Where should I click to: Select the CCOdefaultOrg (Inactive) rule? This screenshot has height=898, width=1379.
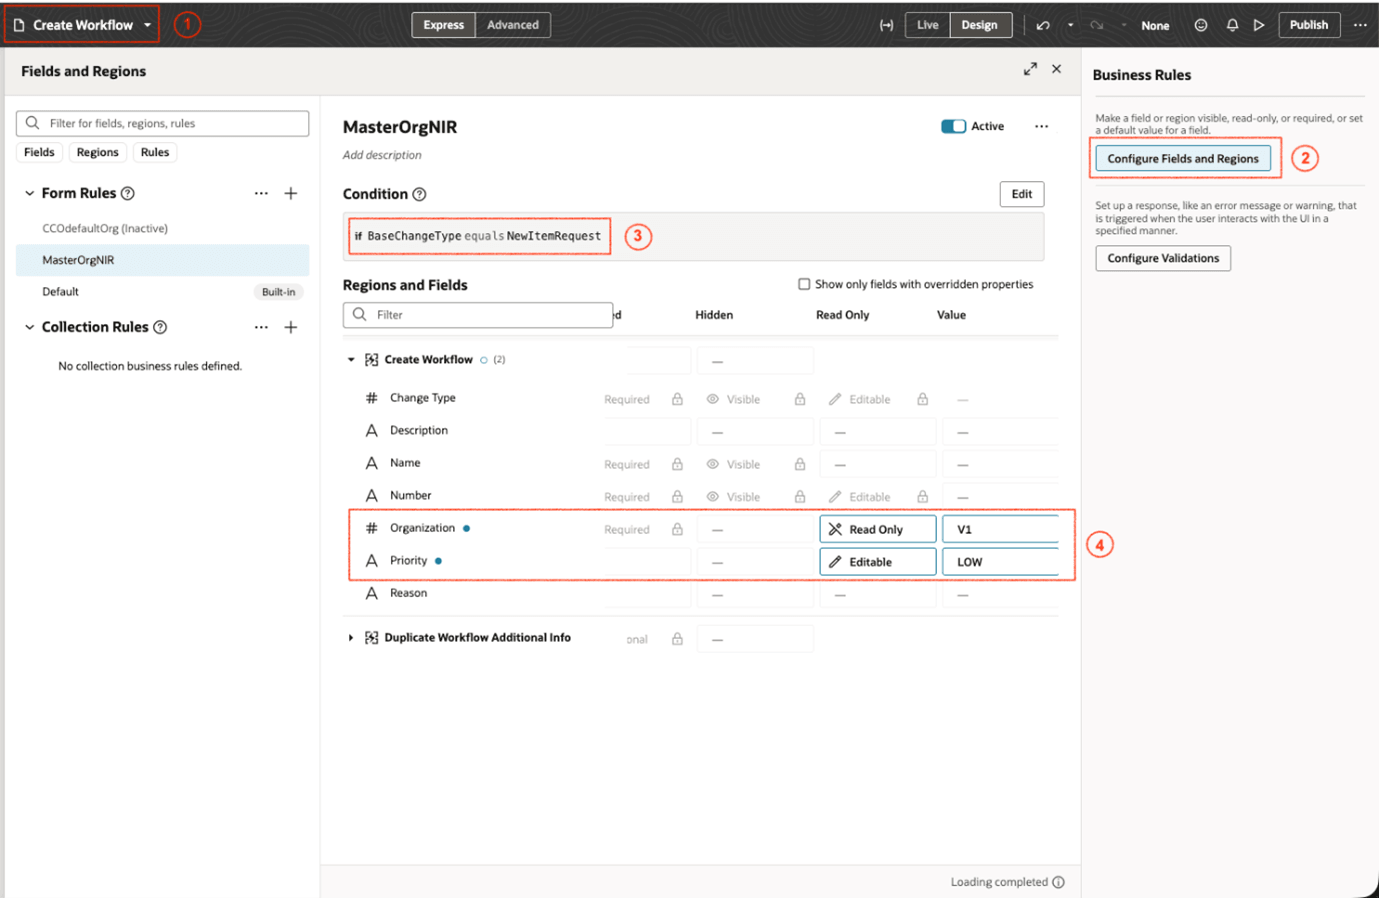pos(163,228)
